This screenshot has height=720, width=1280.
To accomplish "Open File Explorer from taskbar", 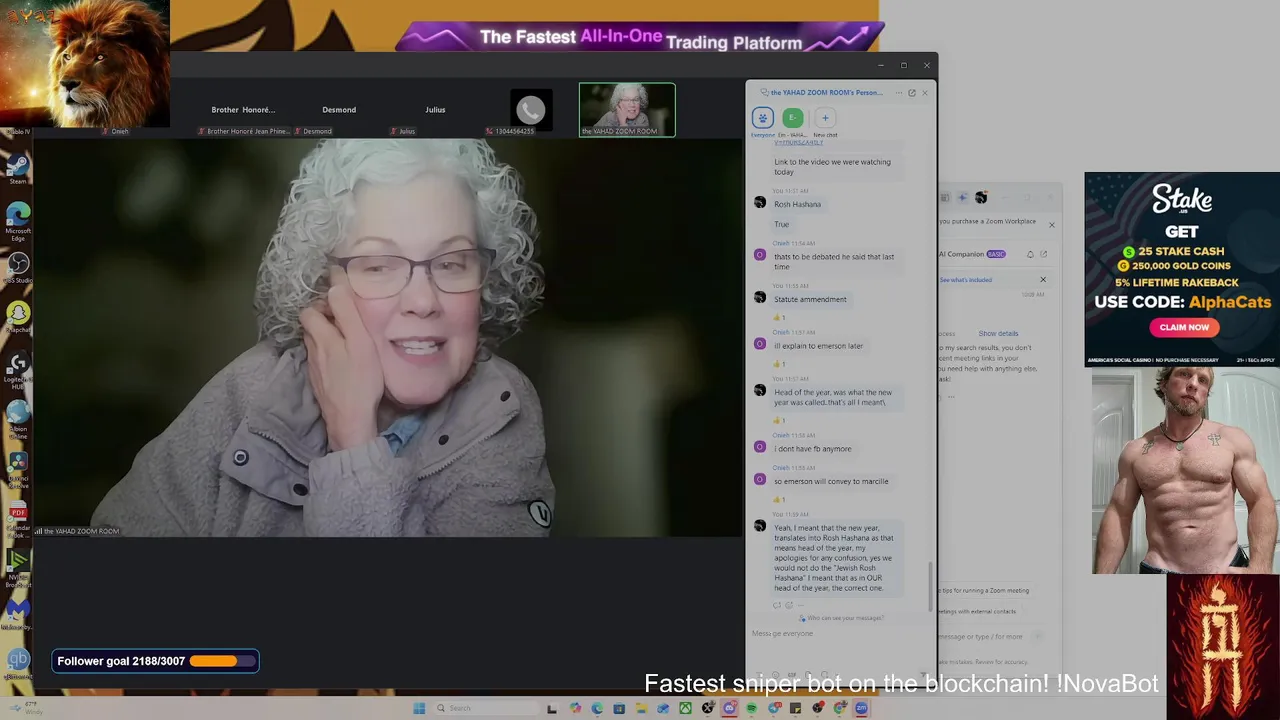I will [642, 708].
